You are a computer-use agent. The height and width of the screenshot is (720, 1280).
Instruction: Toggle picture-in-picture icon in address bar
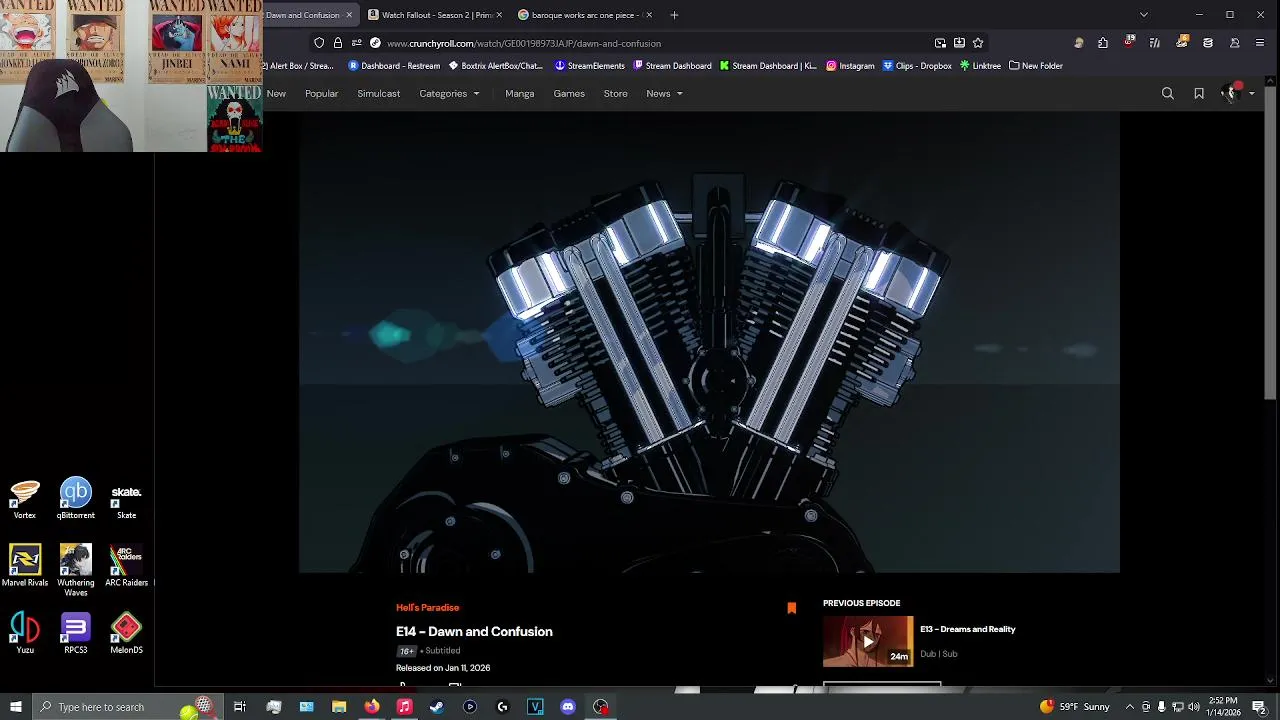940,43
